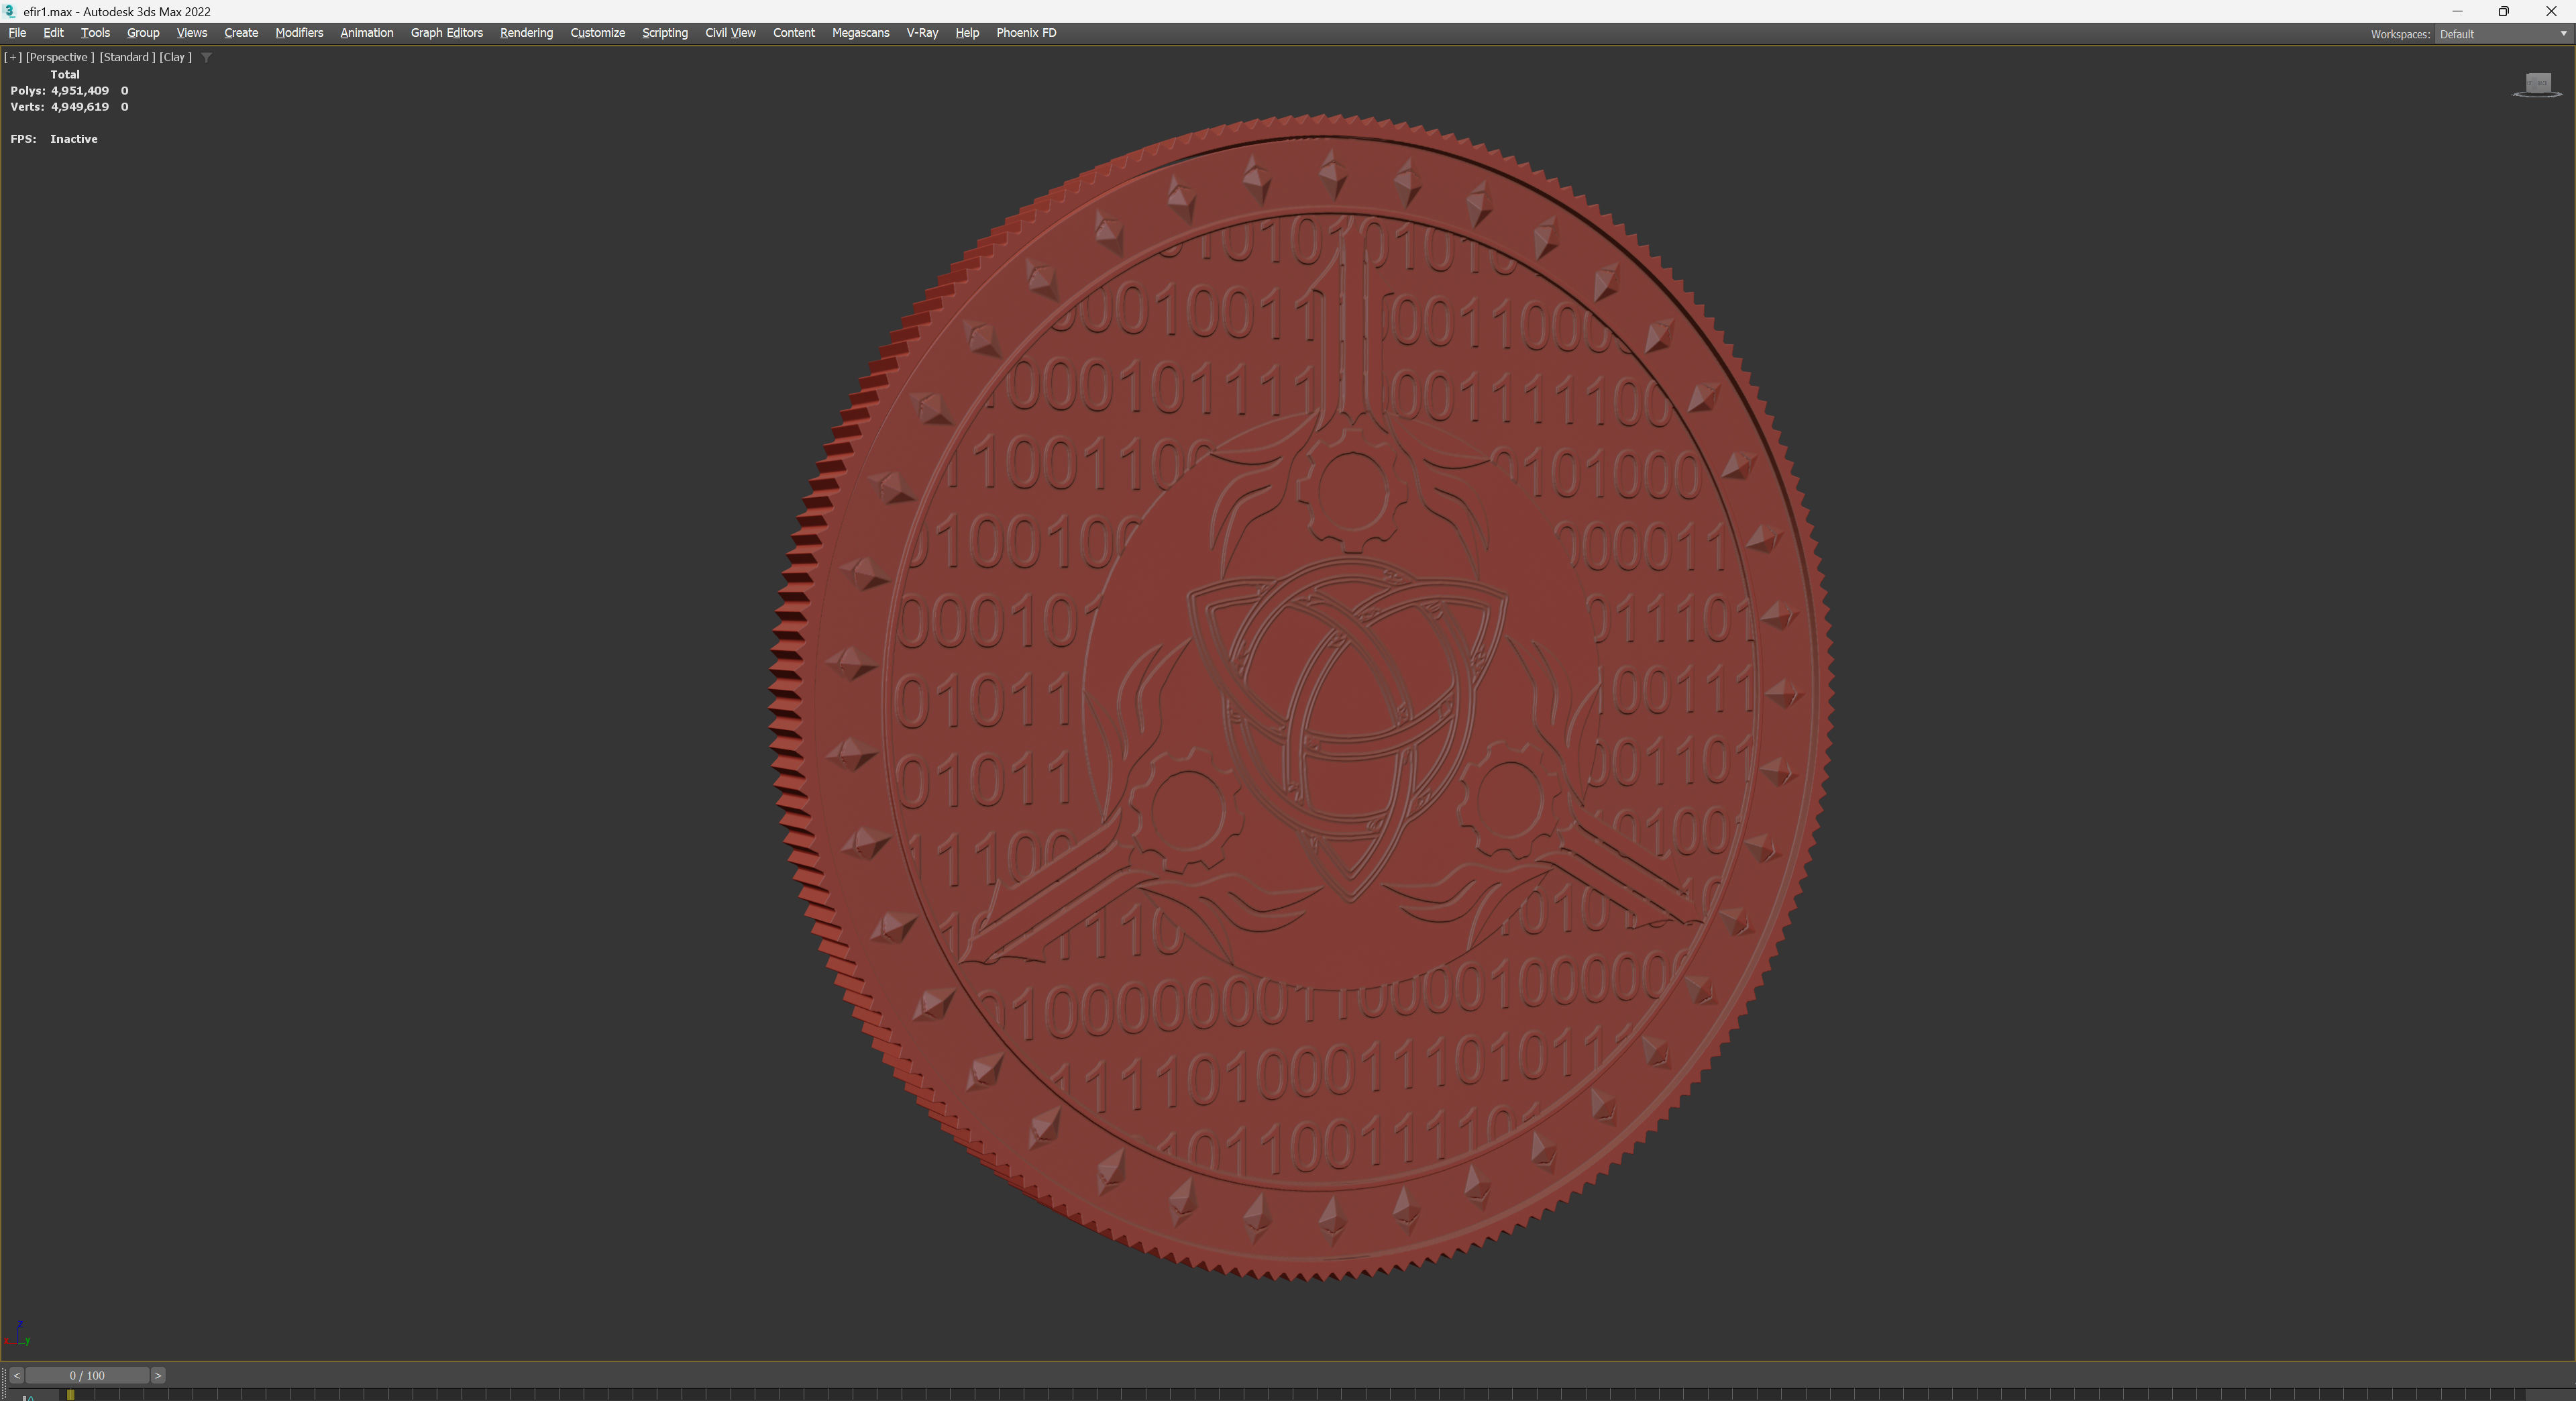2576x1401 pixels.
Task: Advance with the next-frame arrow
Action: (158, 1375)
